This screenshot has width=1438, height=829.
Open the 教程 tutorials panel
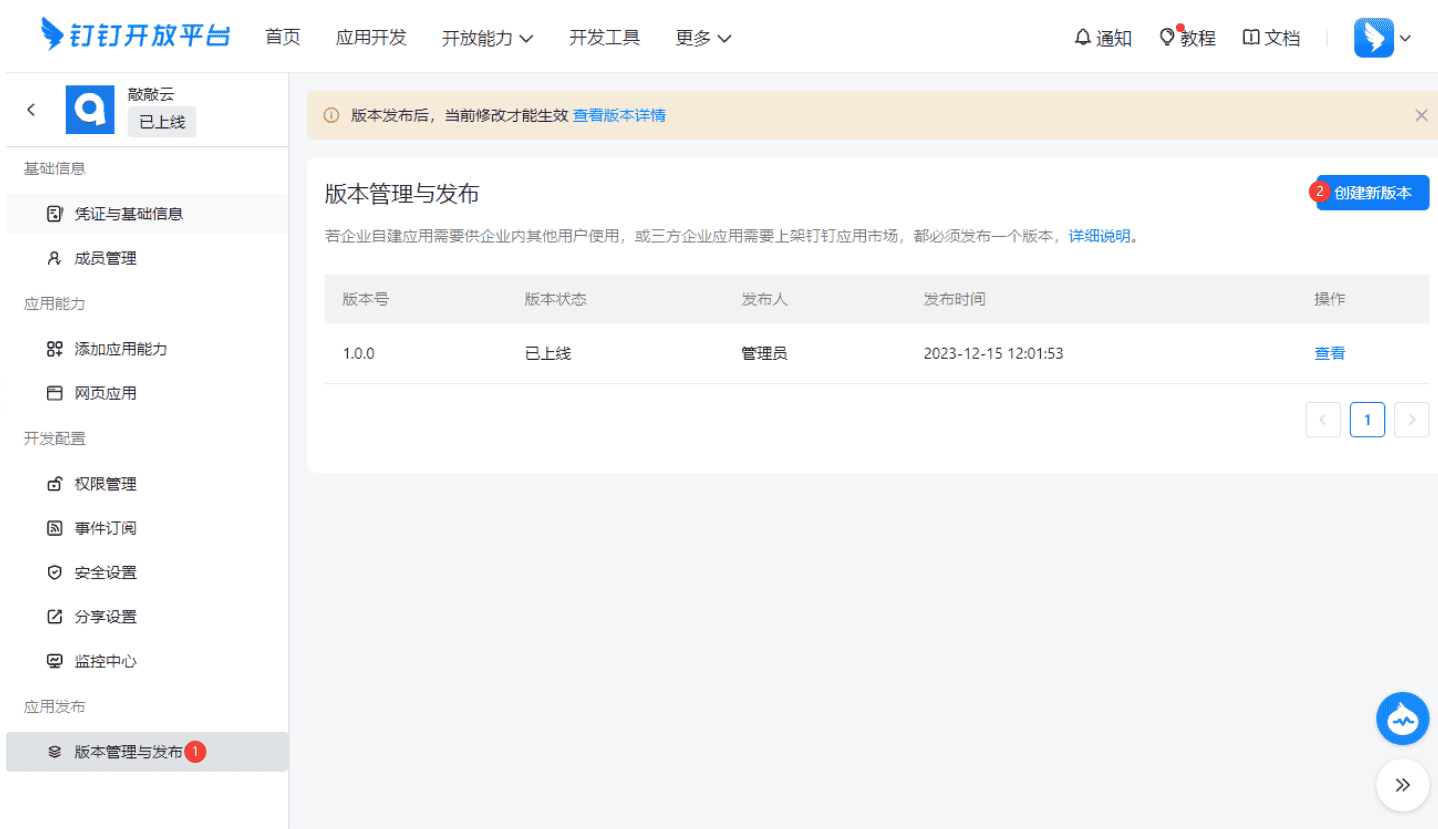1189,37
